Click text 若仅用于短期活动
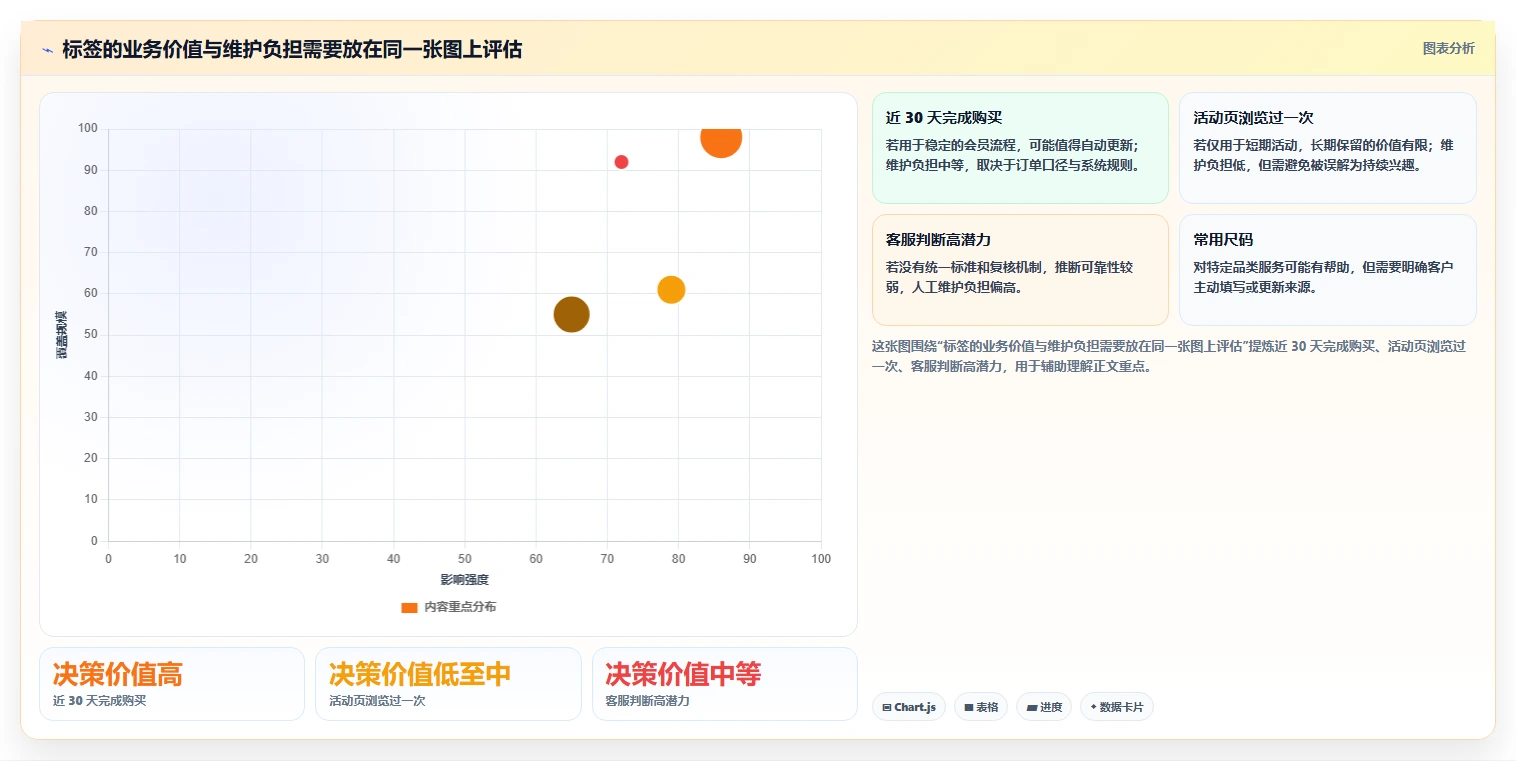 (1248, 145)
